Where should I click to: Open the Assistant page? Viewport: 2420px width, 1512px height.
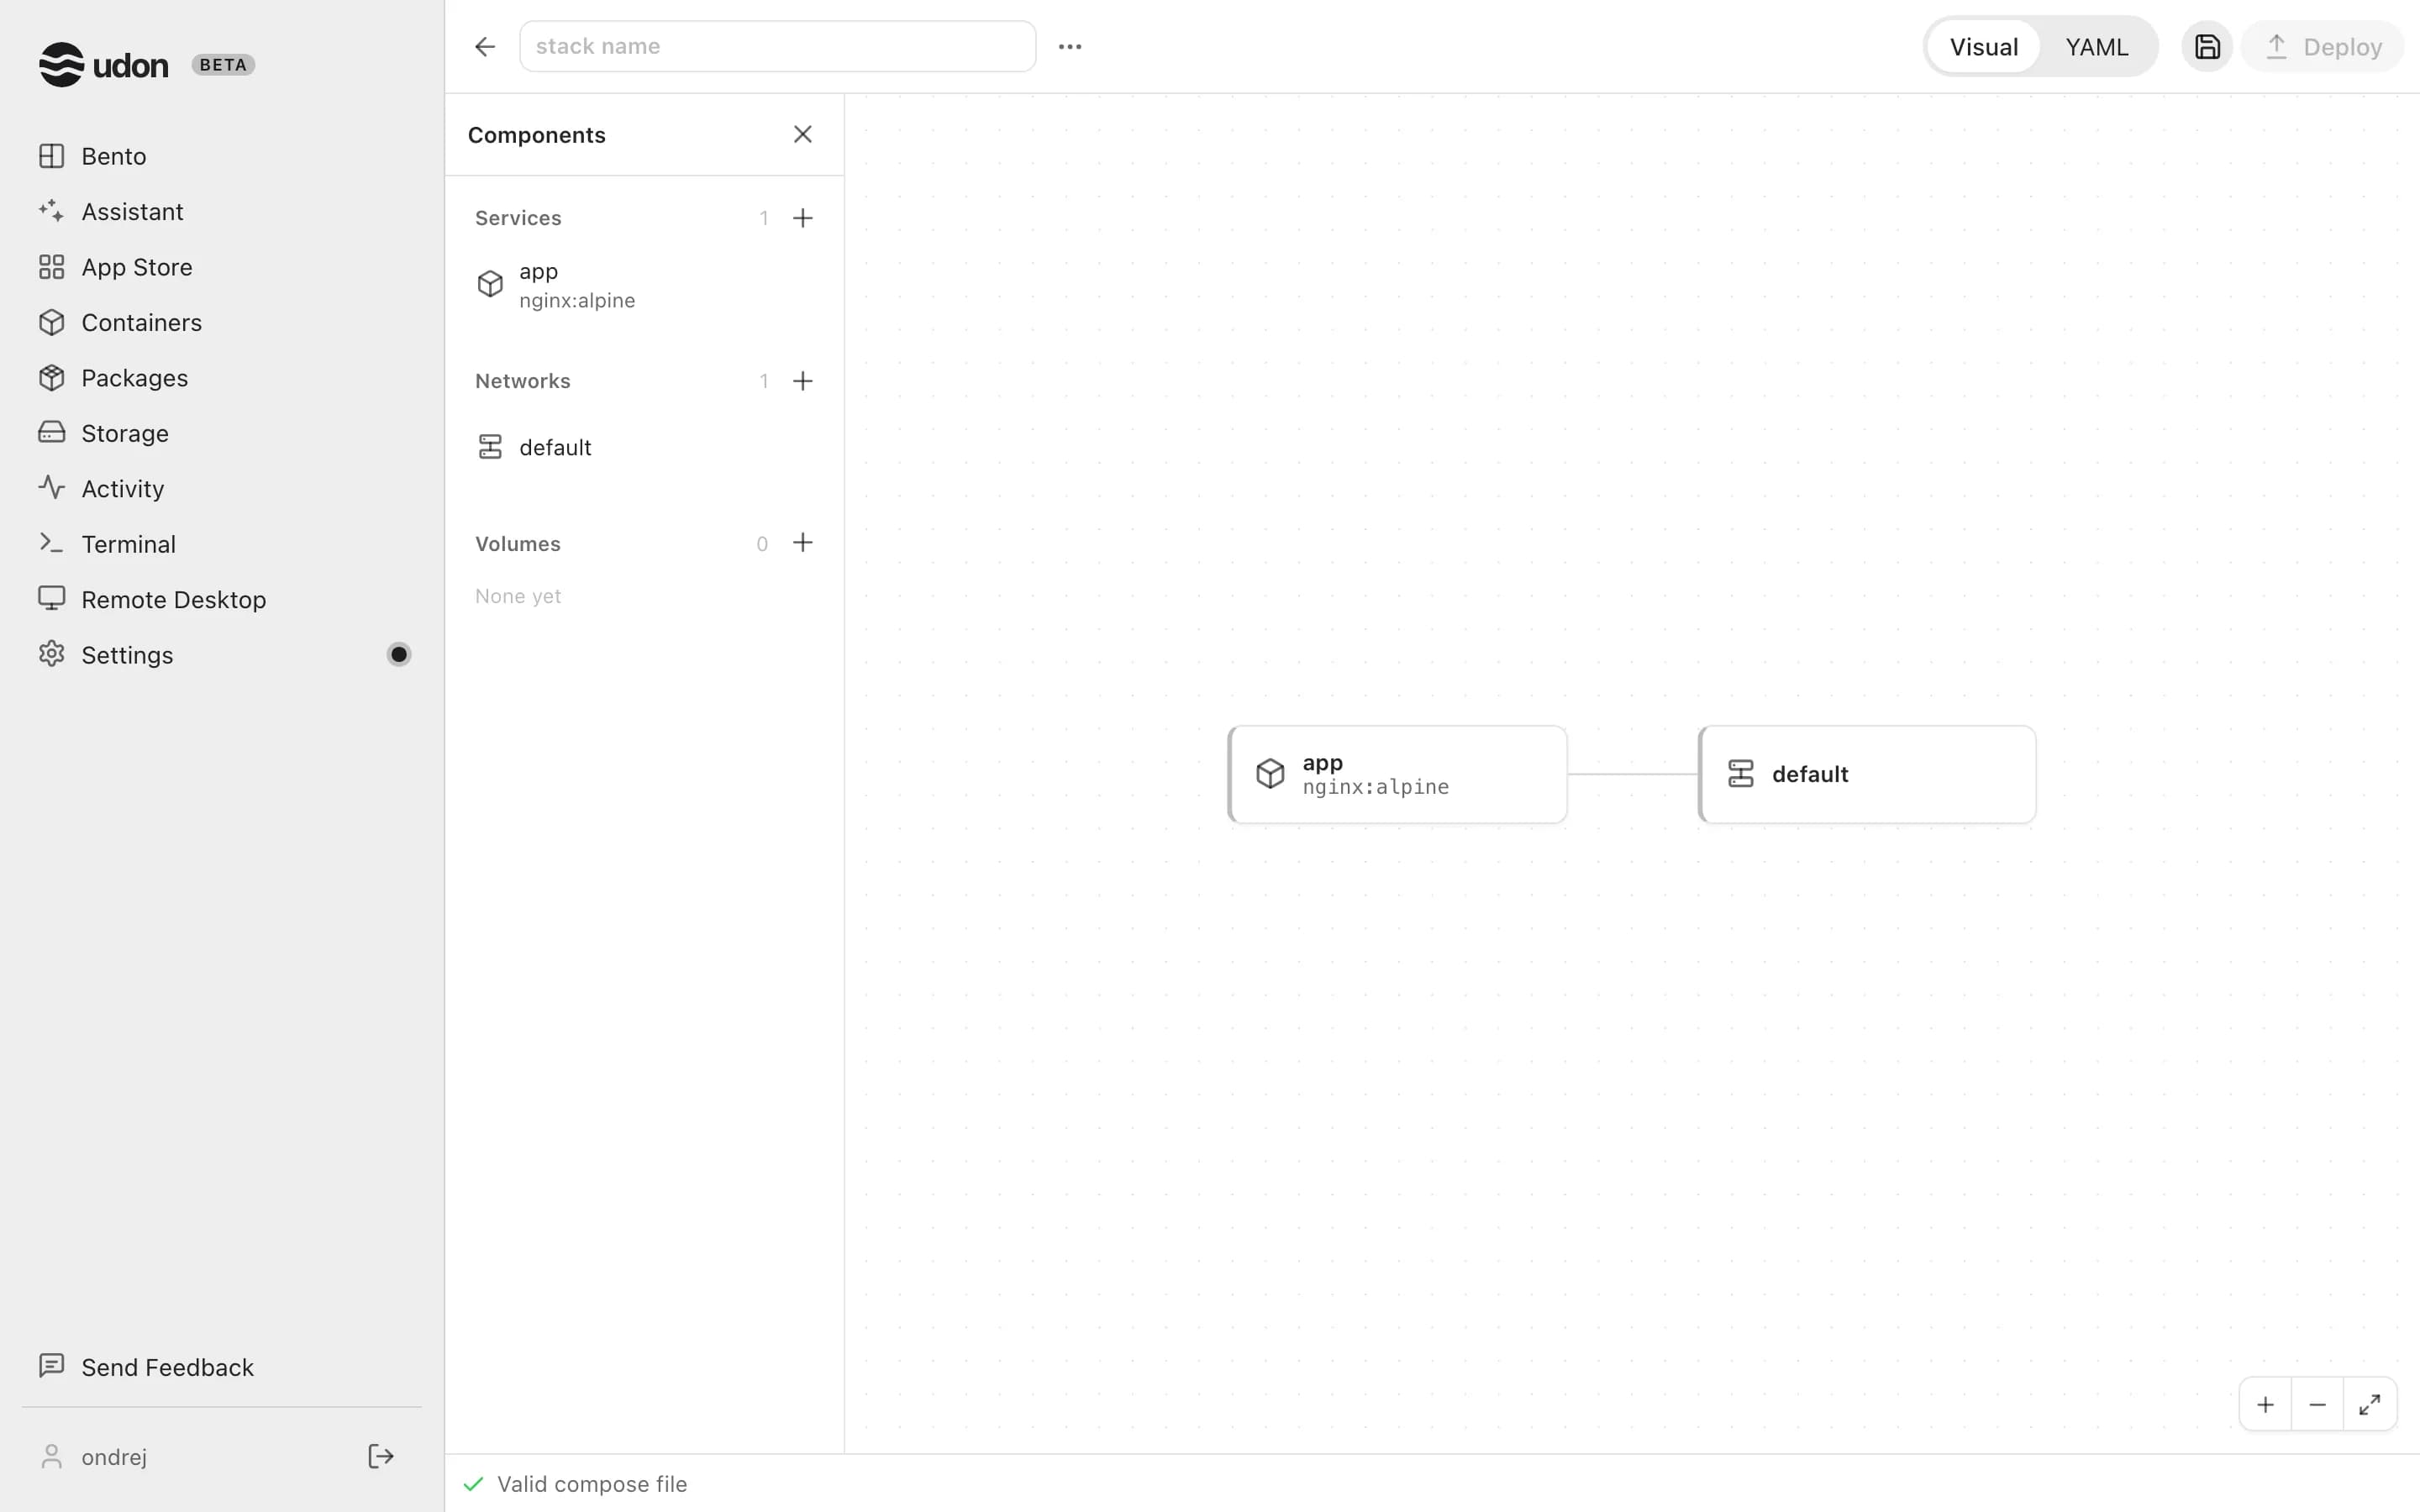222,212
